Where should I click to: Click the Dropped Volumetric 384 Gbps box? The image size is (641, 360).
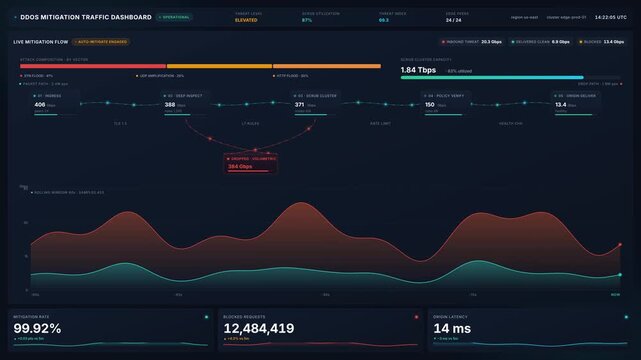(251, 163)
